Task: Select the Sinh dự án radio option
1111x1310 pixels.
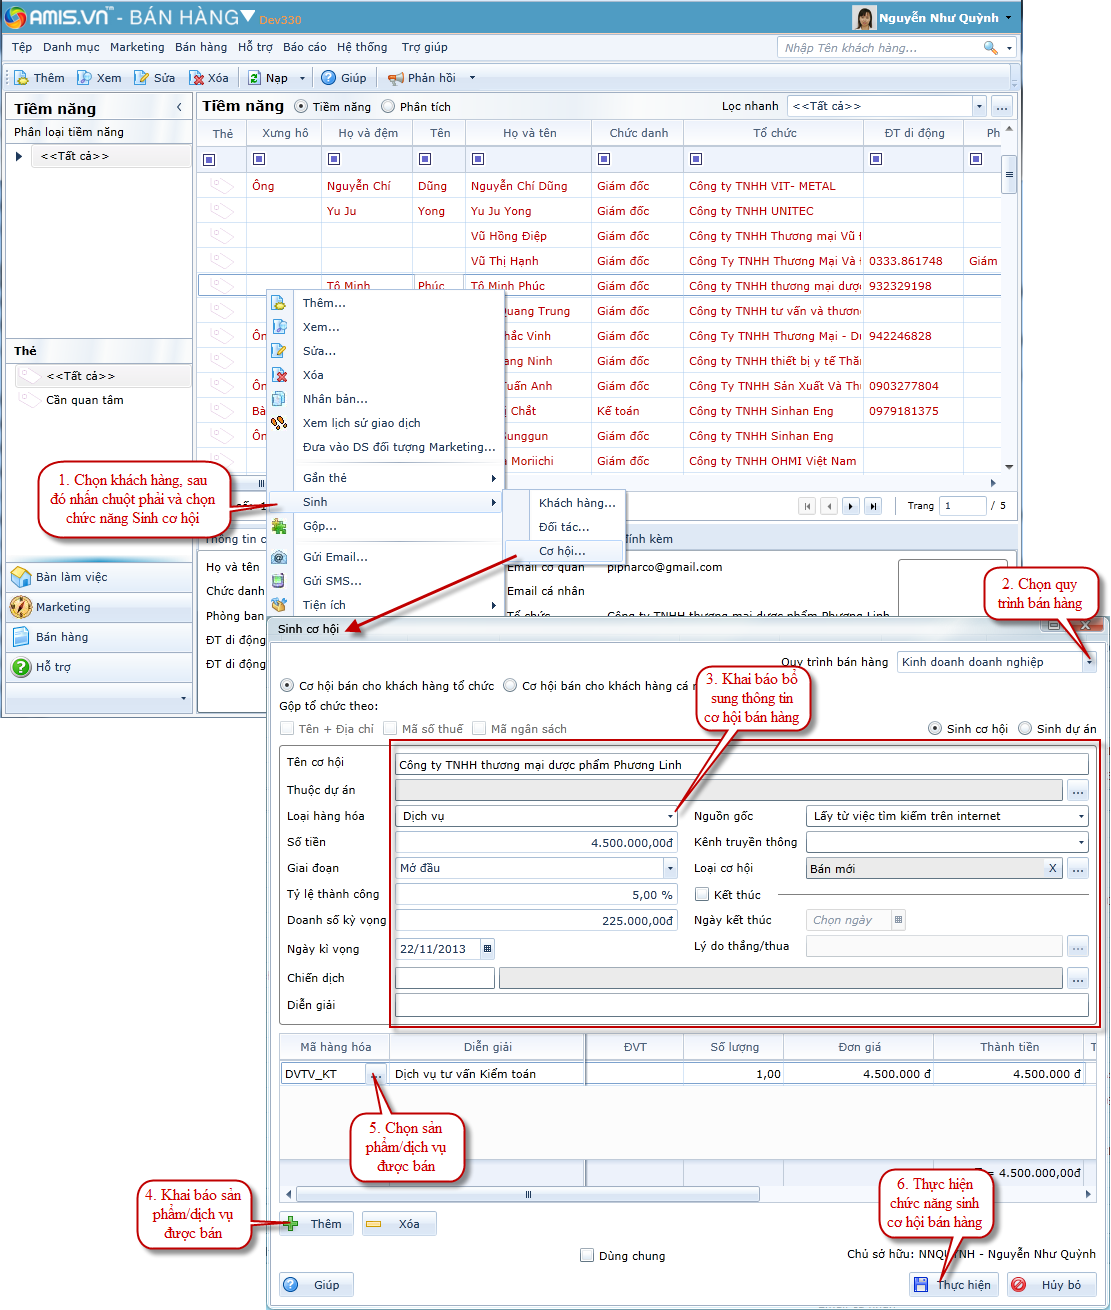Action: click(x=1025, y=728)
